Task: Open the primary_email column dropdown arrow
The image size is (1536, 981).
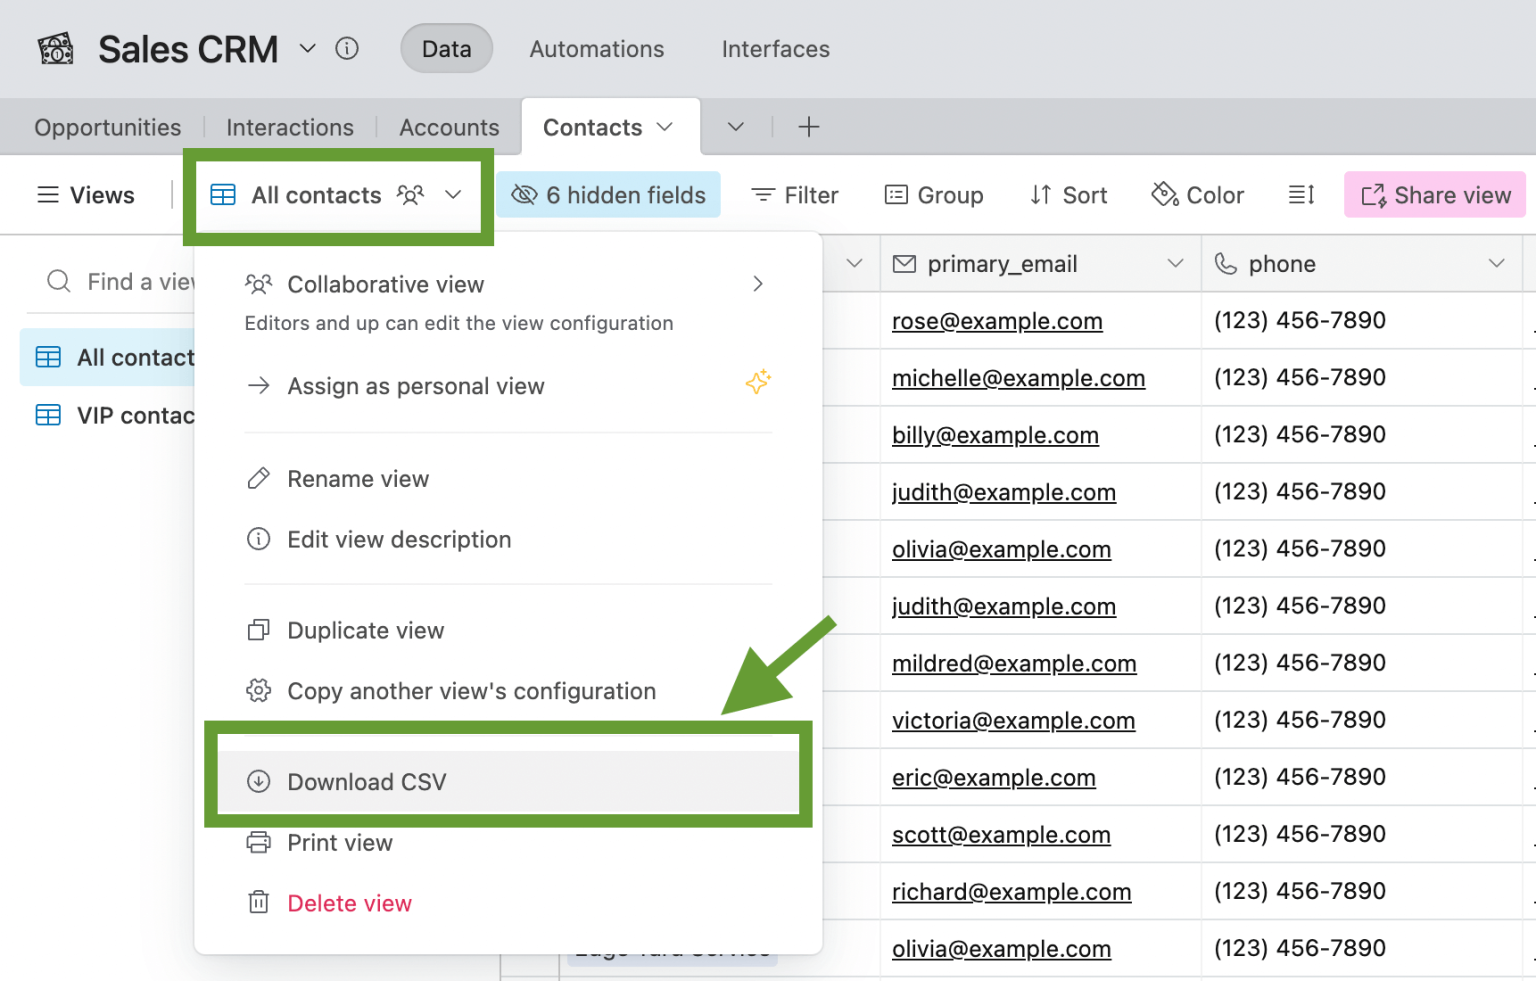Action: click(1175, 264)
